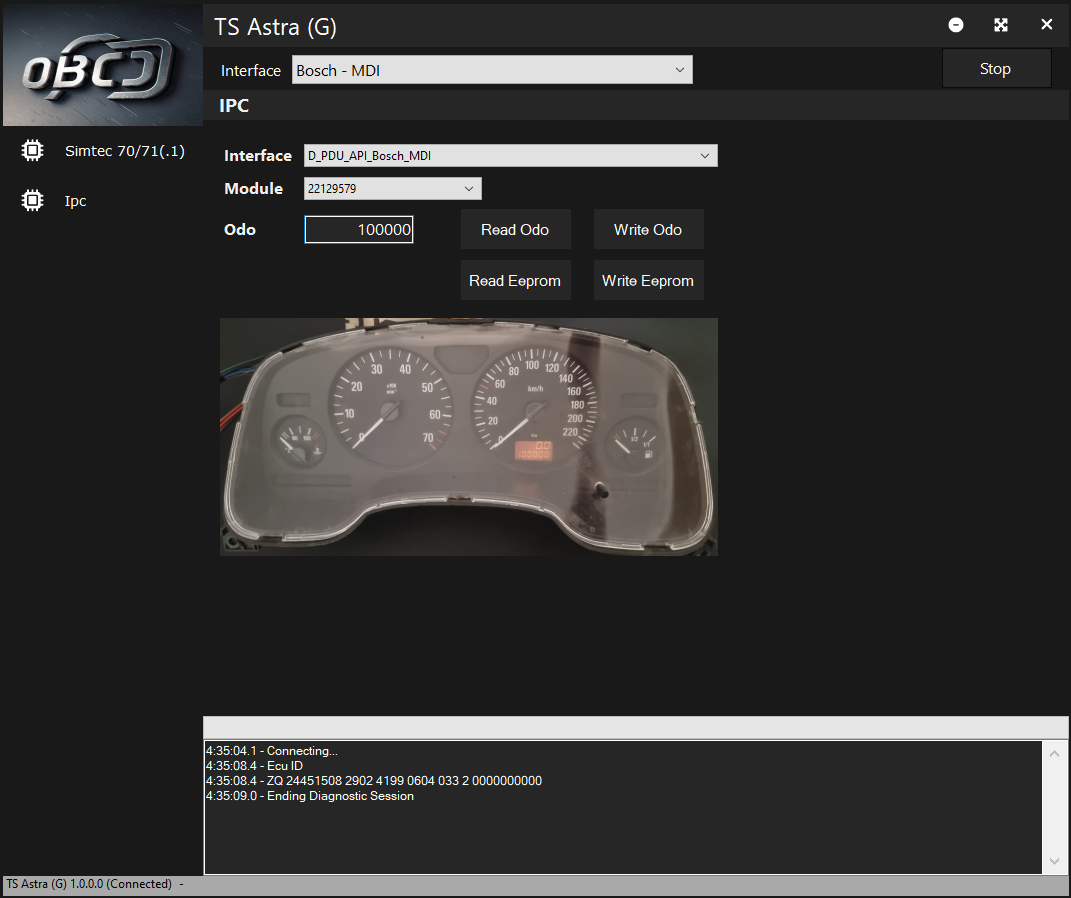Screen dimensions: 1071x898
Task: Select Simtec 70/71(.1) in sidebar
Action: (124, 151)
